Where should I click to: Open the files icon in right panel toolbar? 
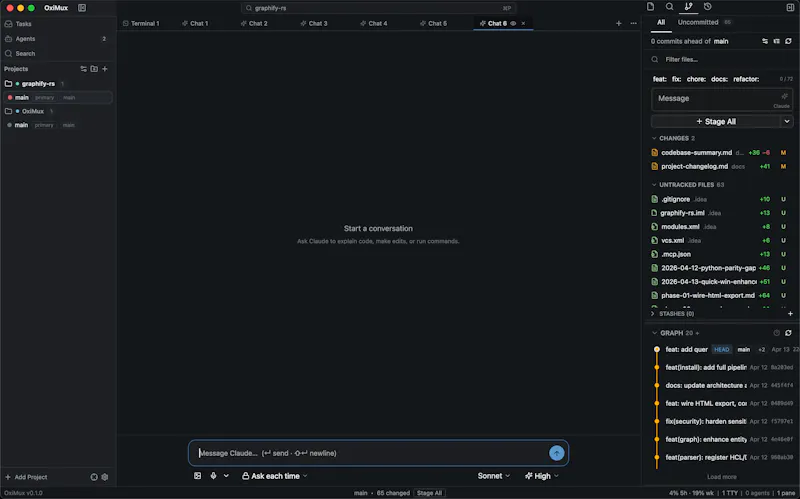(650, 7)
